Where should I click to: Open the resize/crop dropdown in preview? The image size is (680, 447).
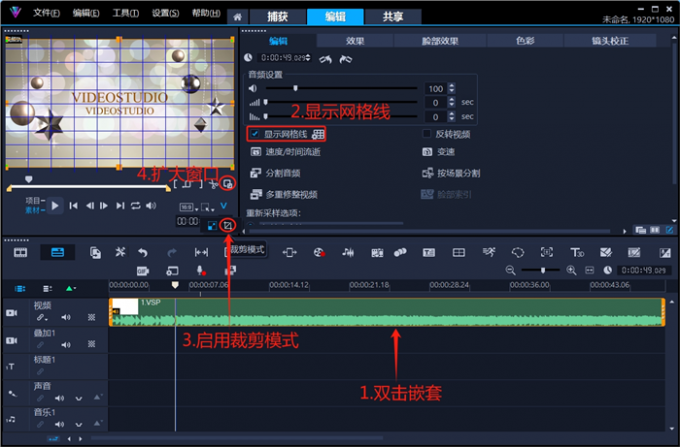pyautogui.click(x=208, y=207)
